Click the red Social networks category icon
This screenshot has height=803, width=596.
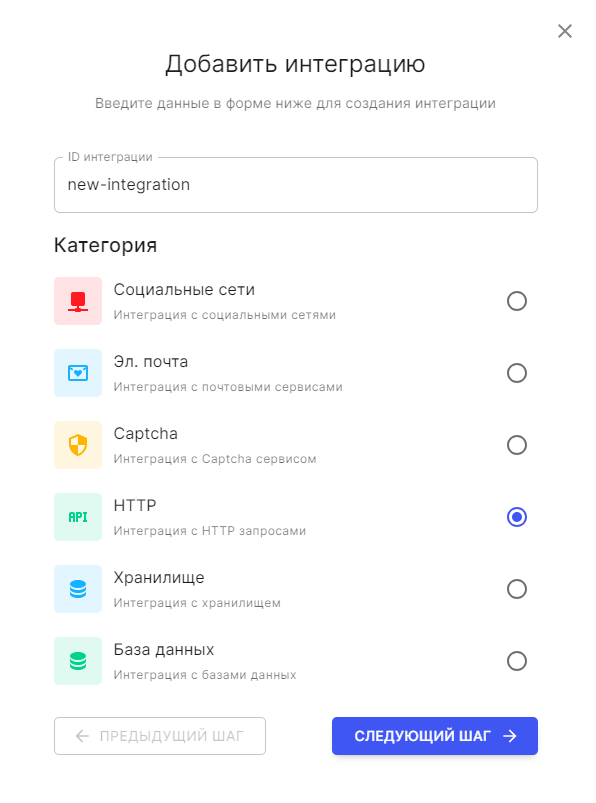(78, 301)
